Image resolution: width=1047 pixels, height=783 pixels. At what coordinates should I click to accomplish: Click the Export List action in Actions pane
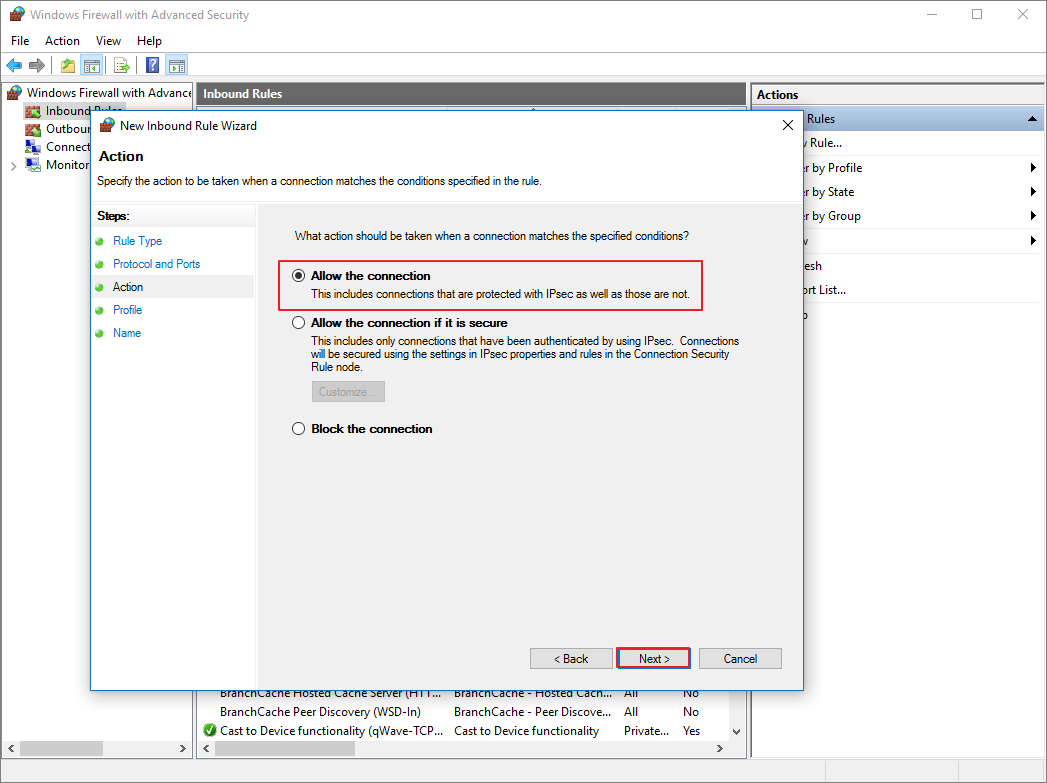click(x=825, y=290)
